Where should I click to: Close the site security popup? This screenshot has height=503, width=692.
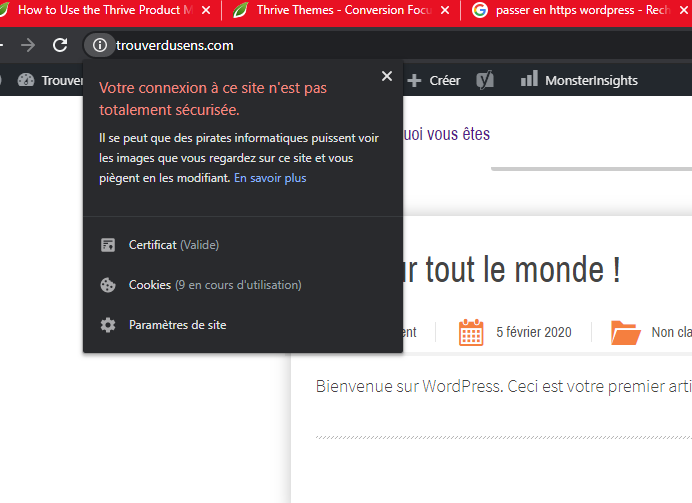click(x=387, y=76)
